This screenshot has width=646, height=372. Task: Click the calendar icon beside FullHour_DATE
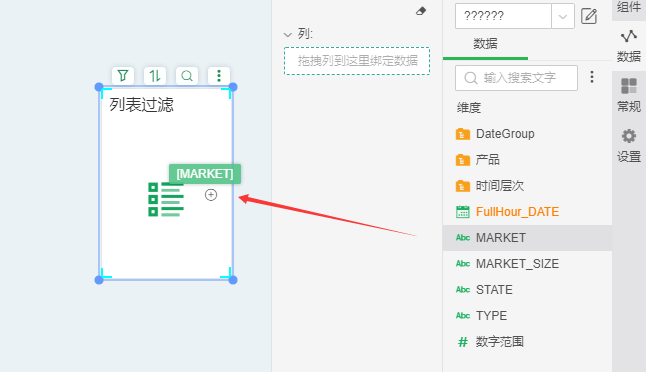[x=463, y=212]
